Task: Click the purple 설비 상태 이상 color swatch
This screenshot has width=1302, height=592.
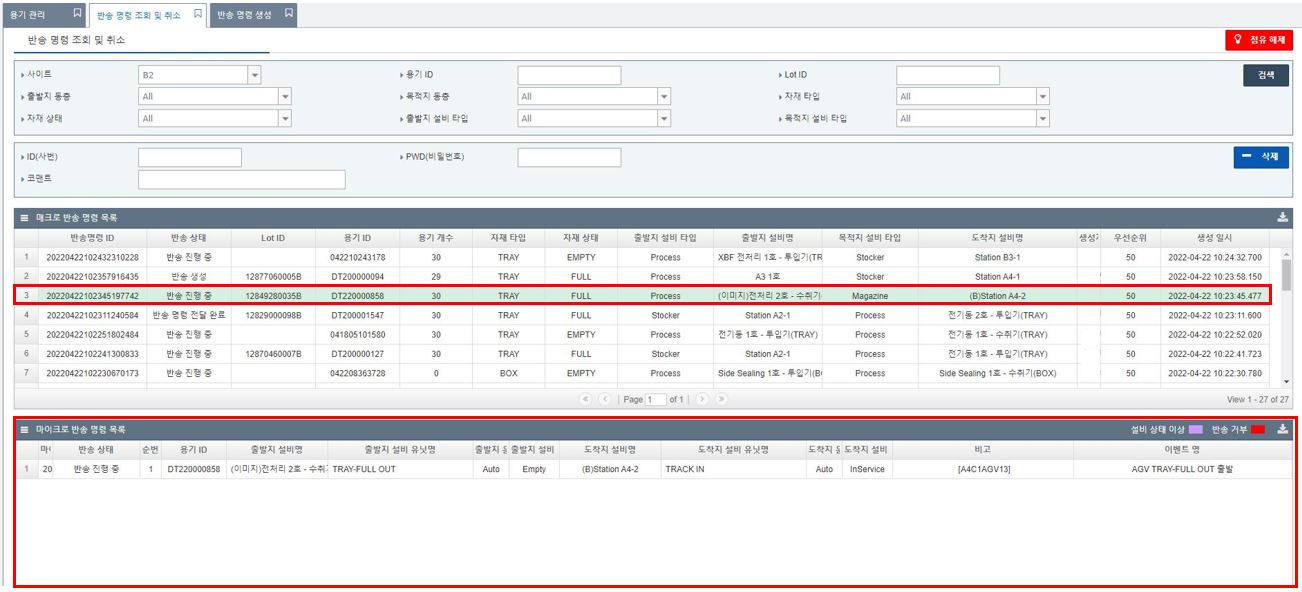Action: (x=1195, y=429)
